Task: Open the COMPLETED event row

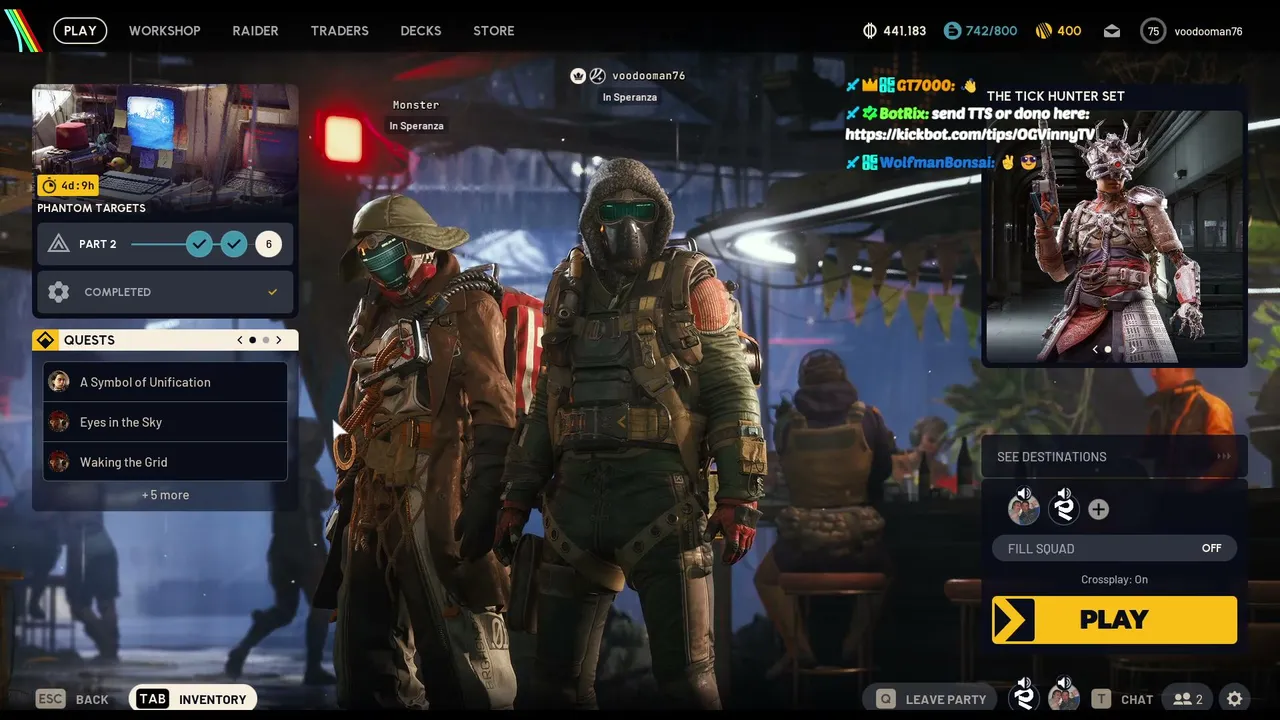Action: 165,292
